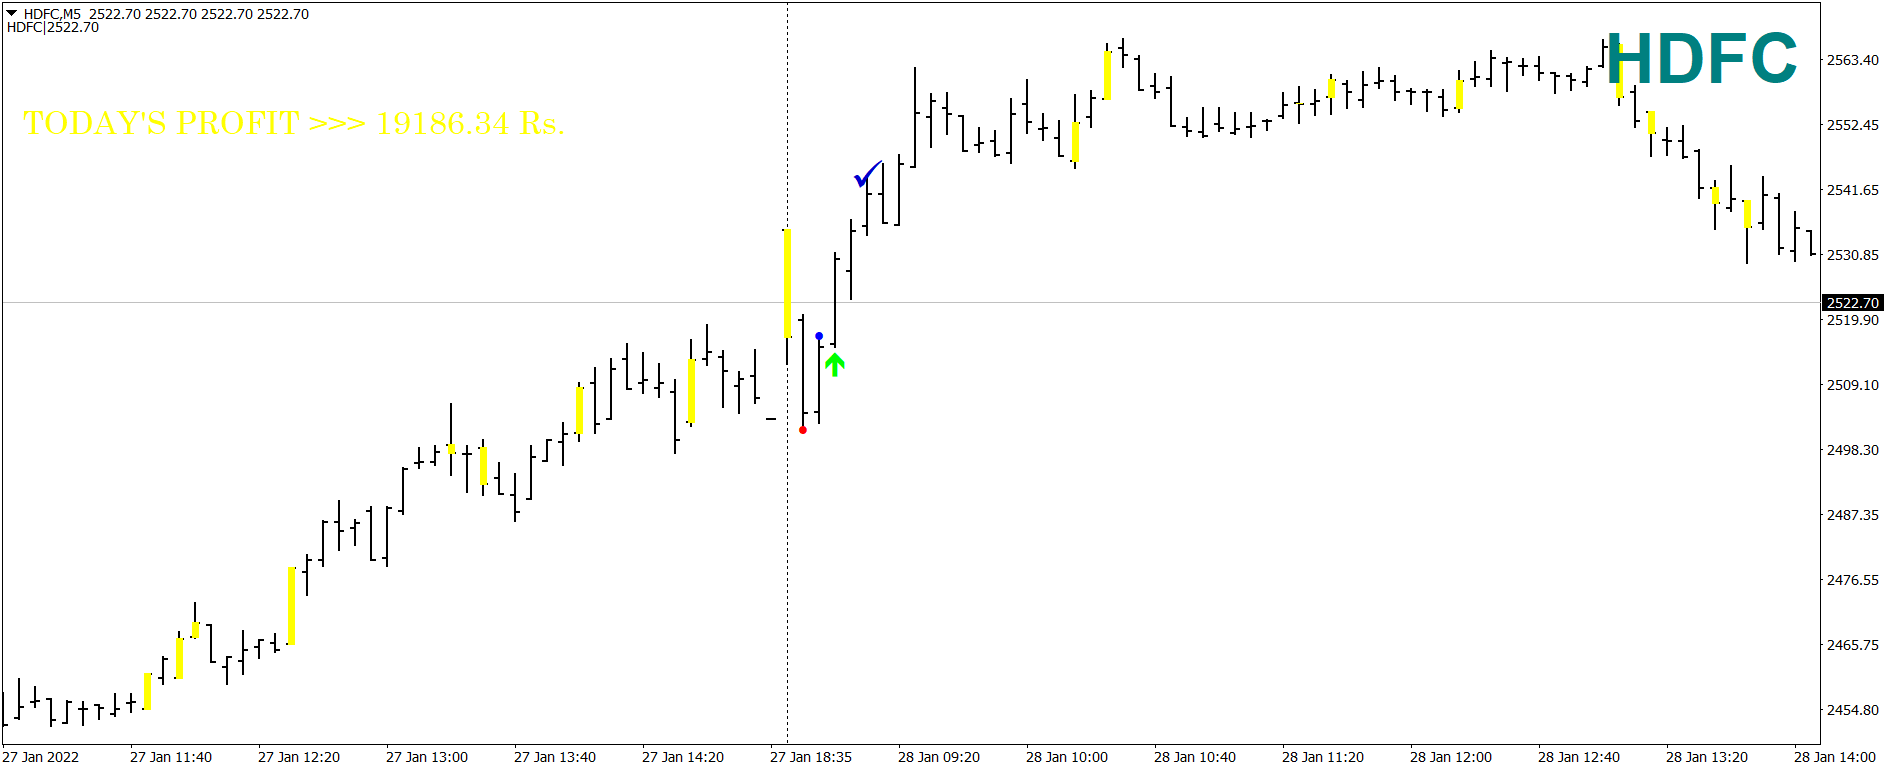Click the 28 Jan 12:40 time label

(1579, 757)
